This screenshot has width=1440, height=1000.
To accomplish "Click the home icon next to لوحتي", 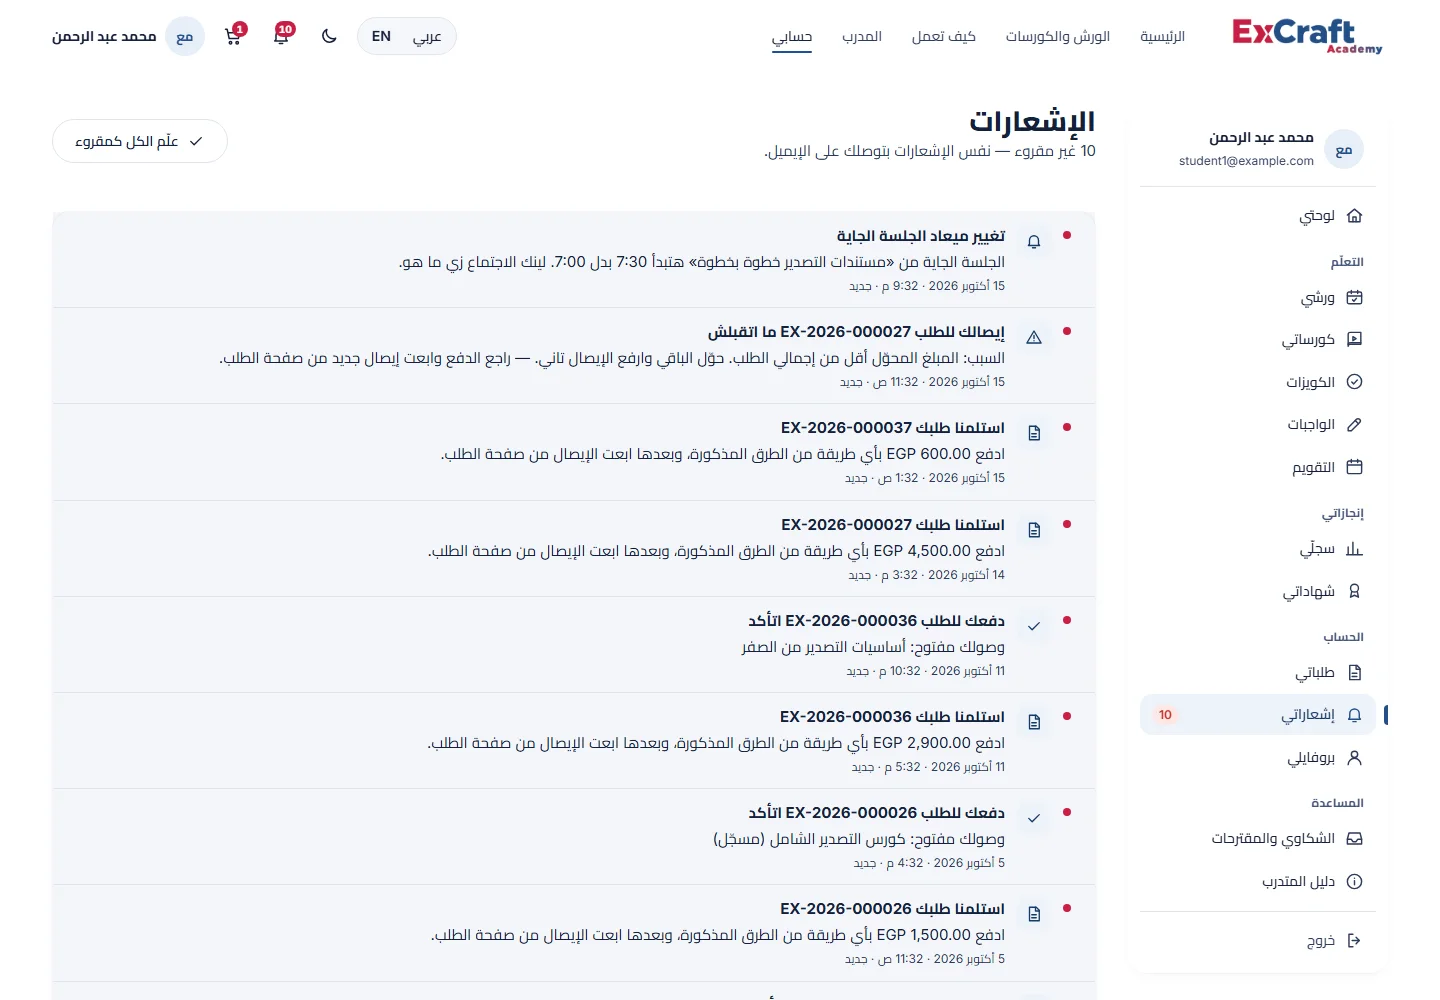I will 1355,215.
